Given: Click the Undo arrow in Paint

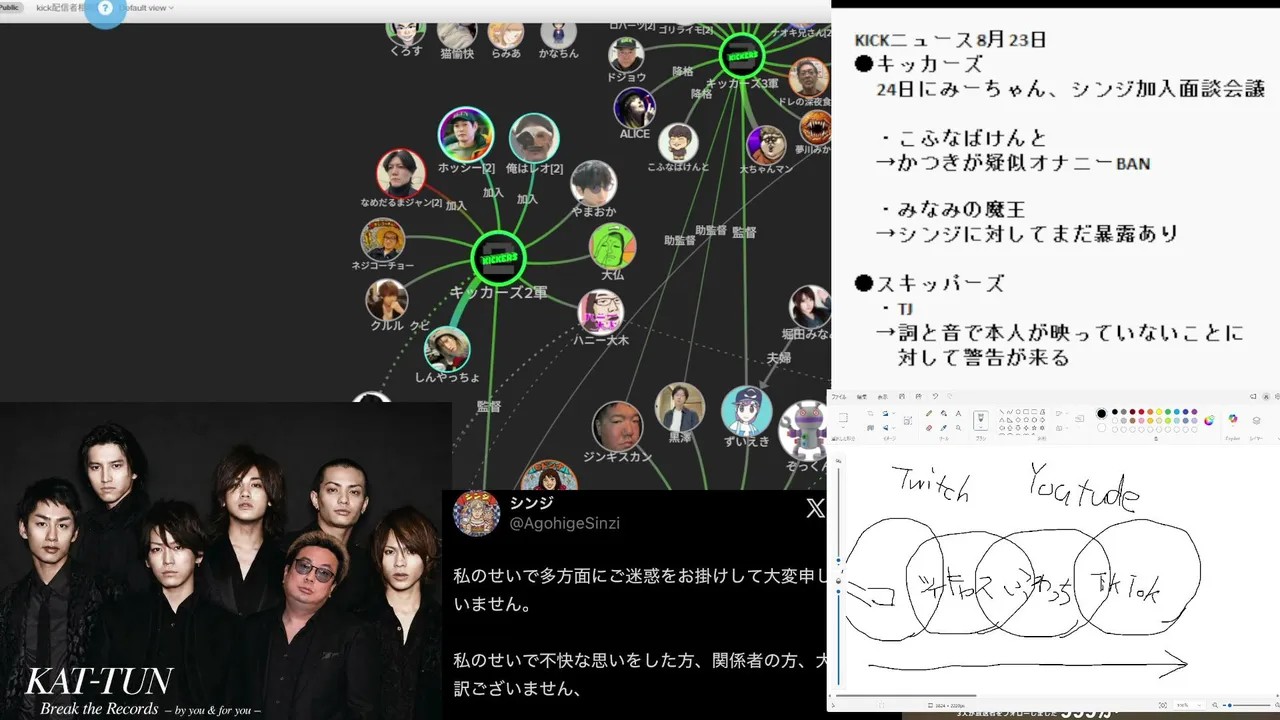Looking at the screenshot, I should click(935, 396).
